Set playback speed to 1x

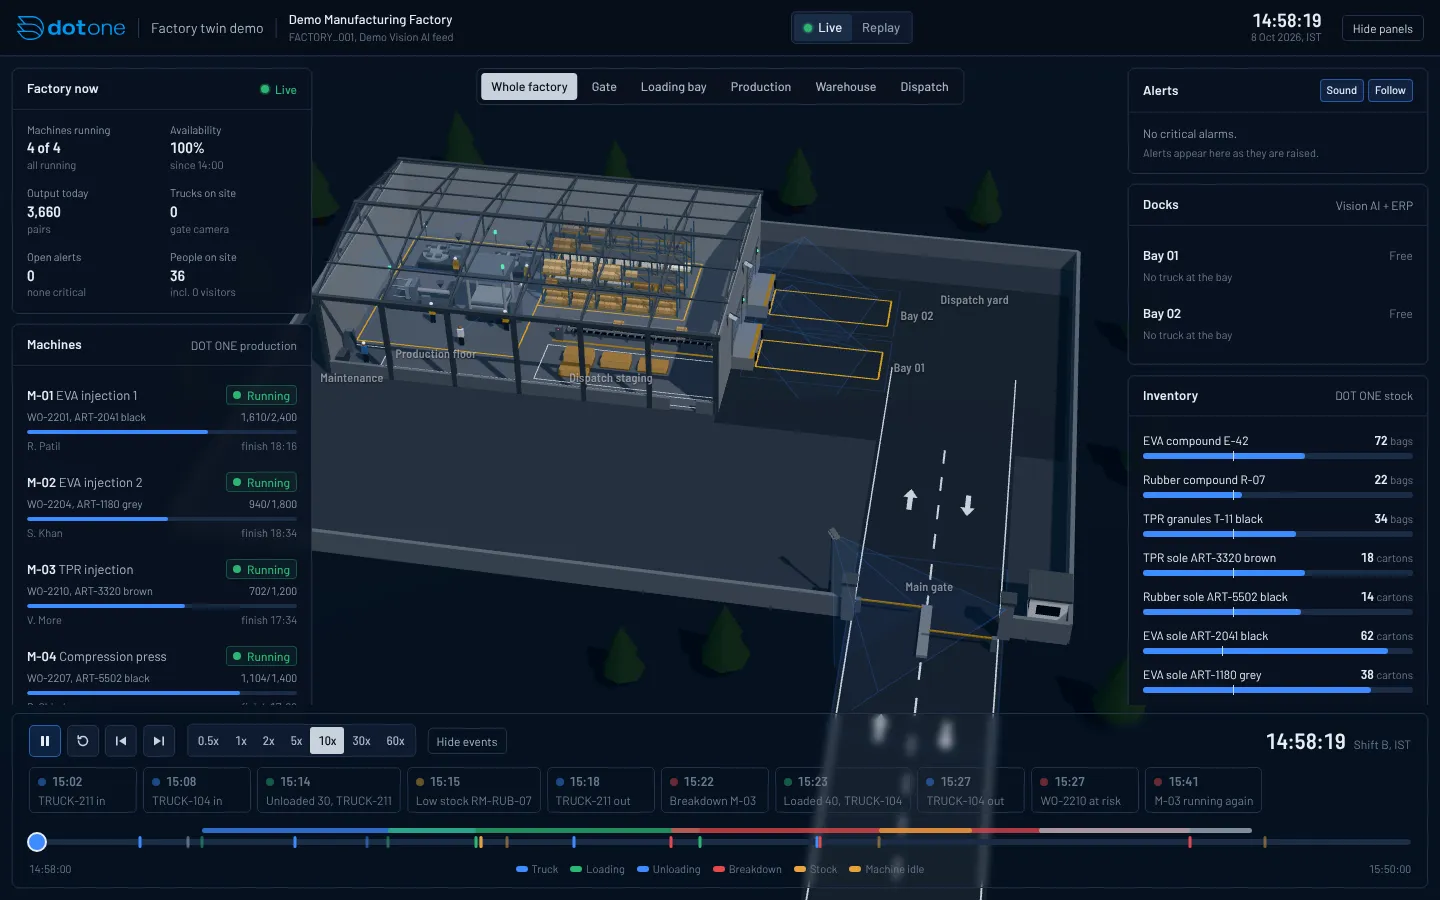click(241, 741)
